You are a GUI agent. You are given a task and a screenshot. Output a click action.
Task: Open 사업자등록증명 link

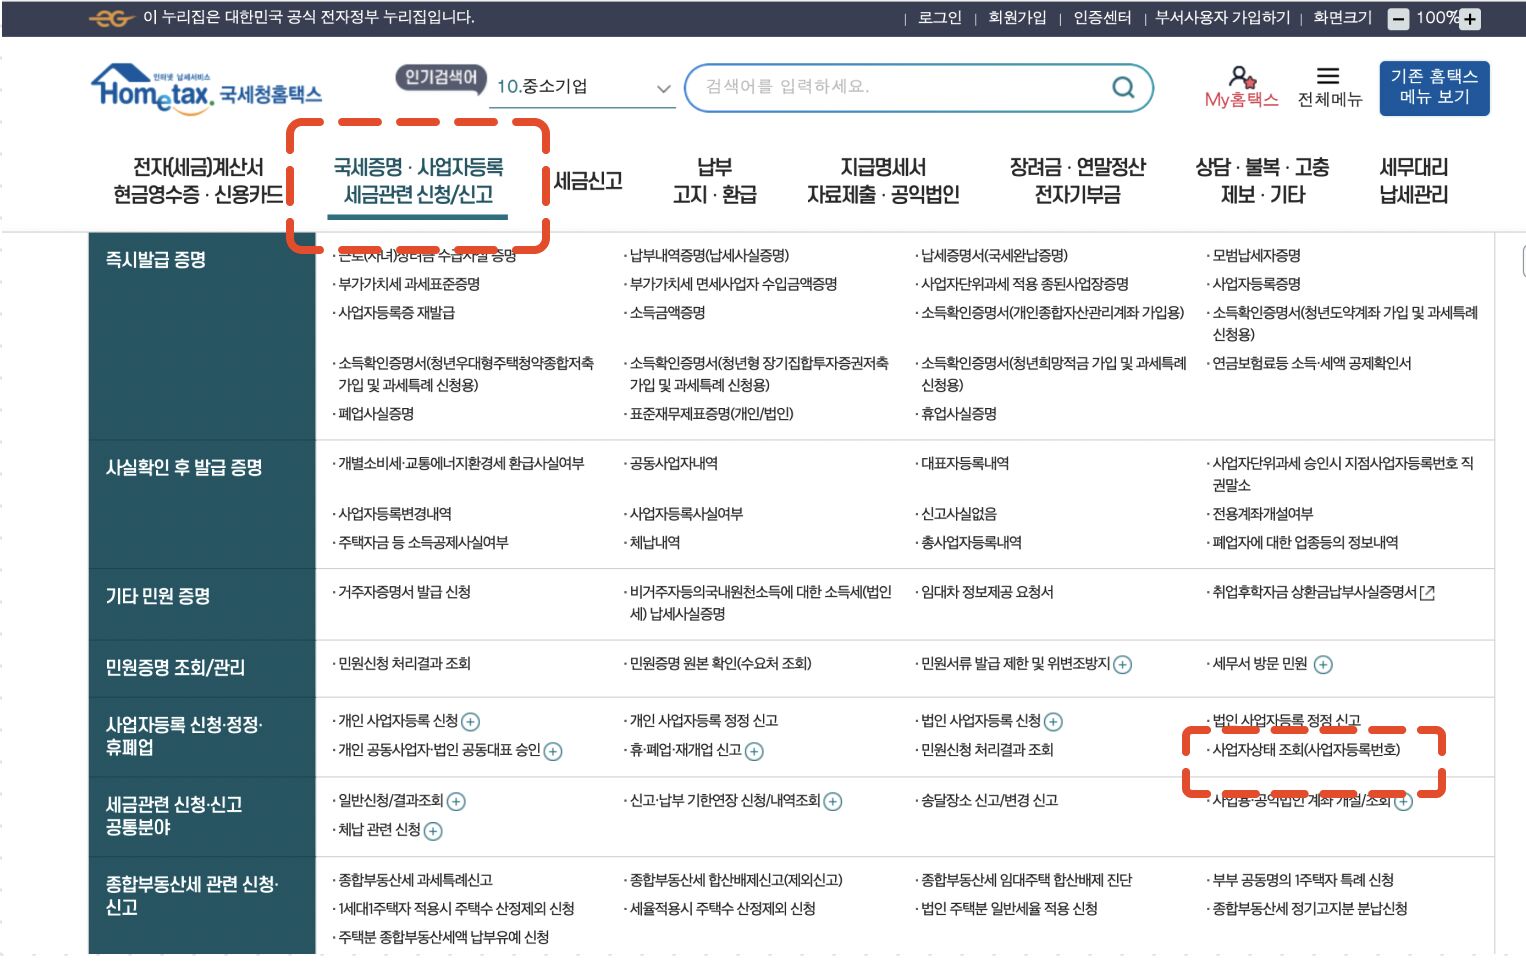(1256, 285)
